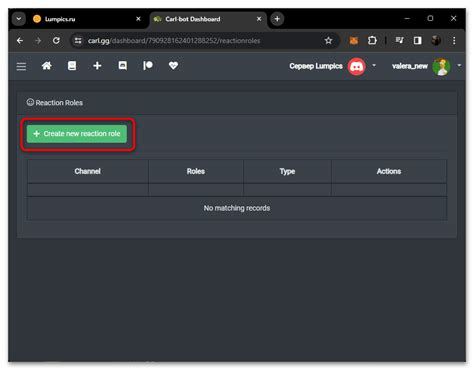Sort table by Channel column
The width and height of the screenshot is (474, 370).
click(88, 171)
